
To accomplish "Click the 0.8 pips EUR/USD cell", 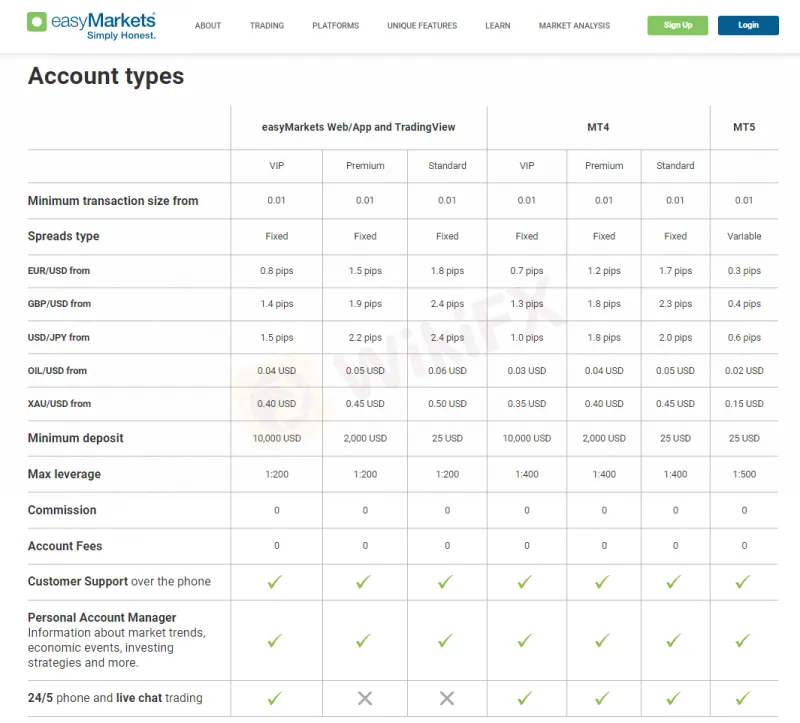I will coord(277,270).
